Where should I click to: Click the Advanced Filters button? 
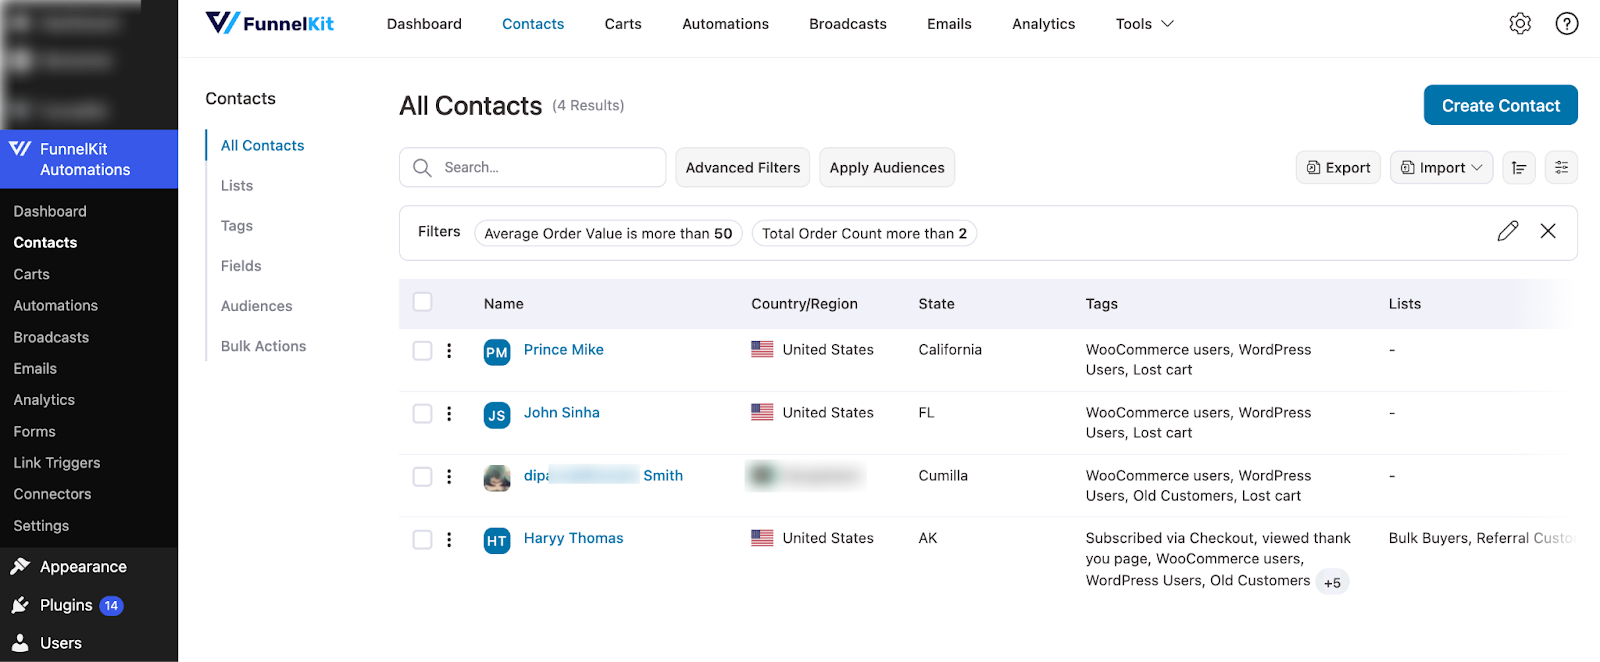point(743,168)
